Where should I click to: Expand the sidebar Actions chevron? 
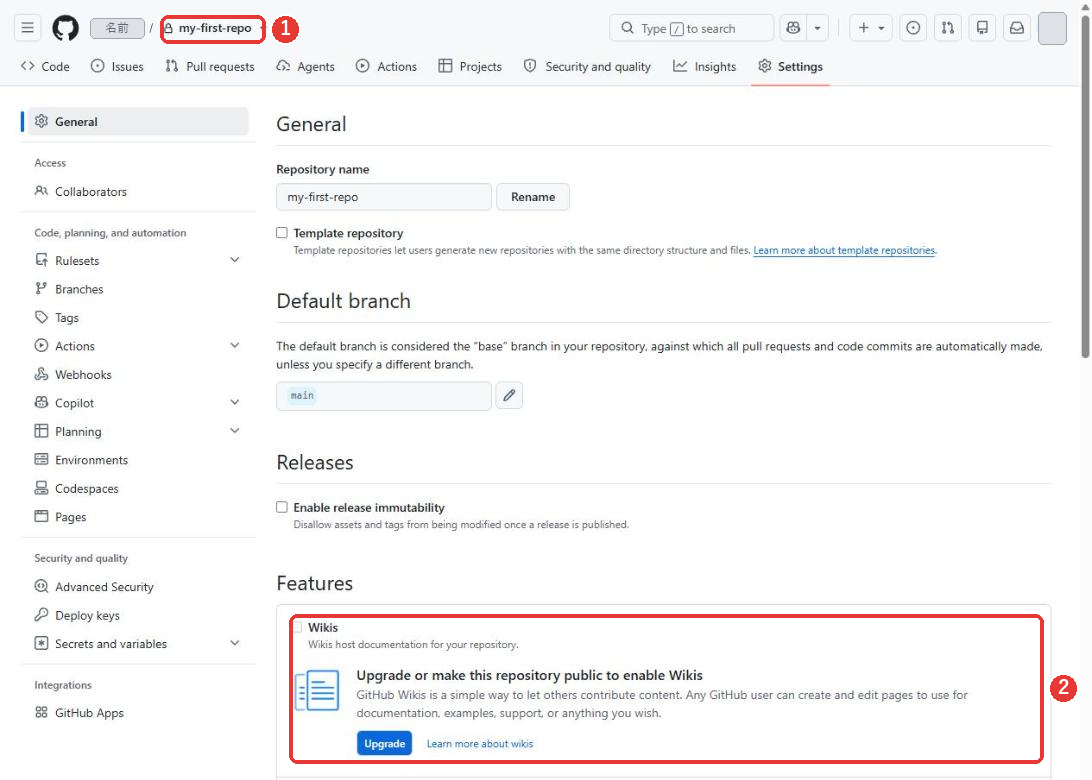(x=235, y=345)
